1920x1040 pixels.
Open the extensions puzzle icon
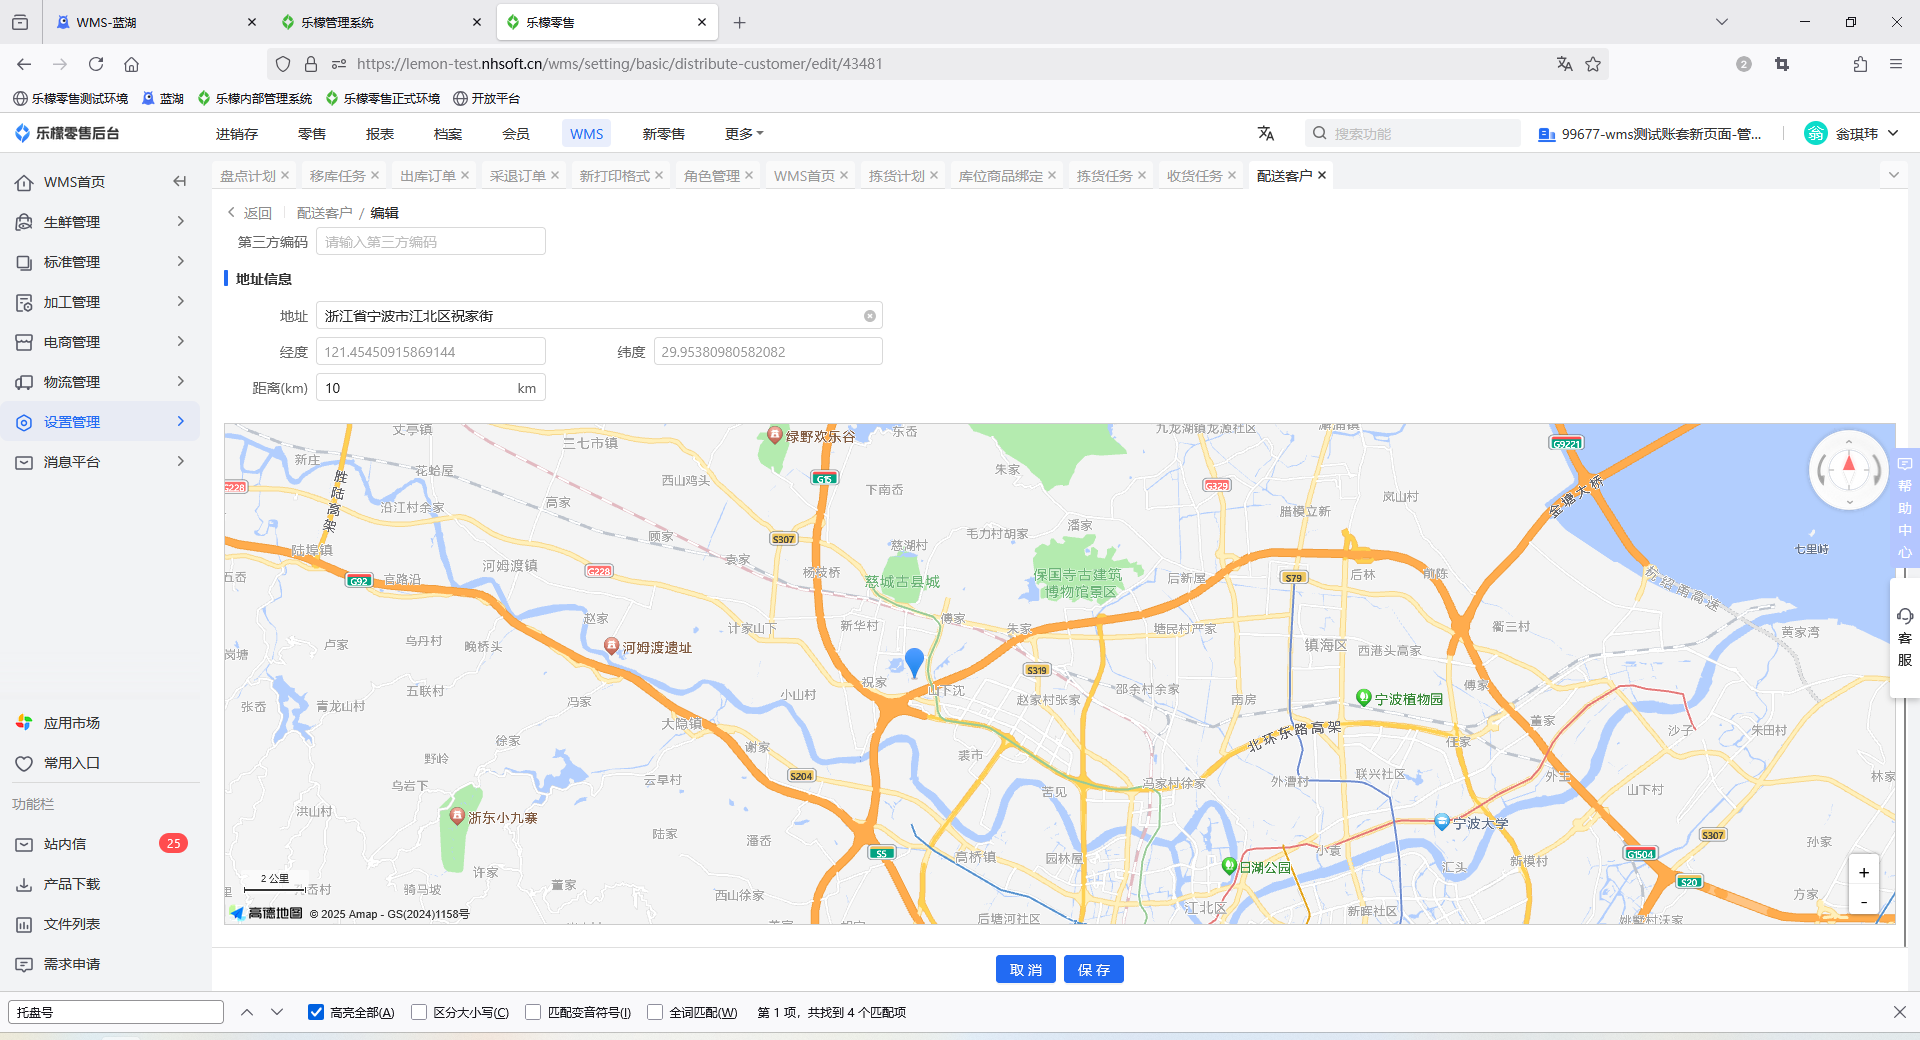tap(1860, 64)
